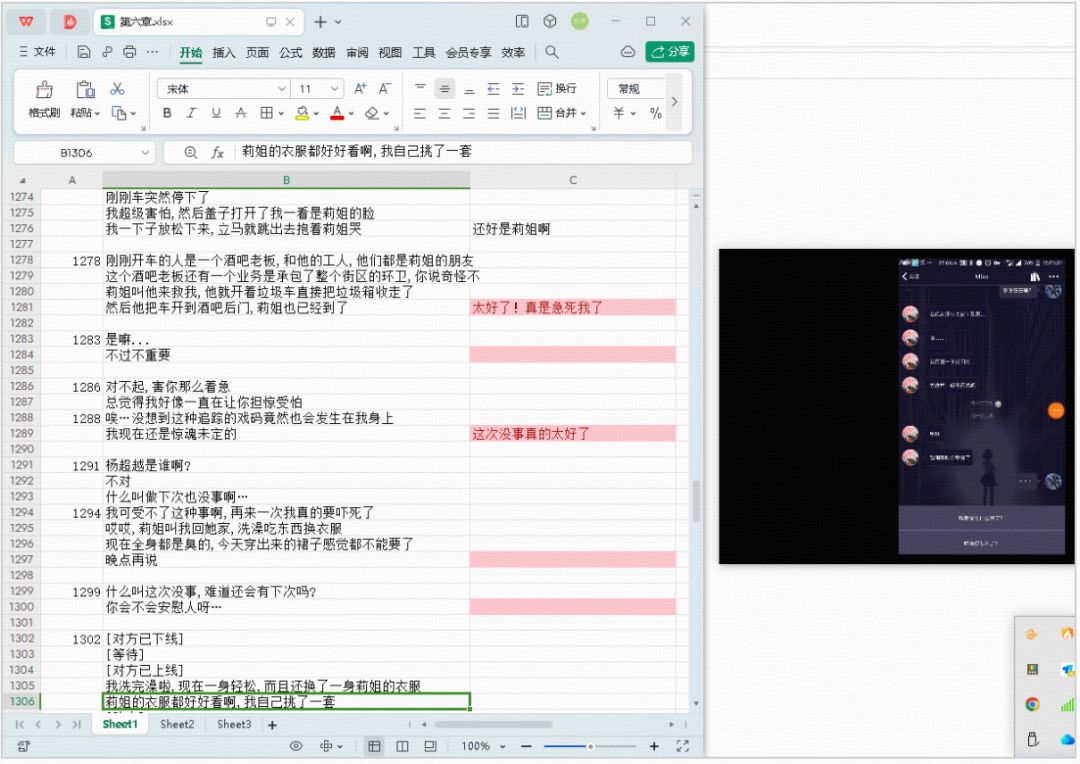Increase font size with the A+ icon

point(360,88)
